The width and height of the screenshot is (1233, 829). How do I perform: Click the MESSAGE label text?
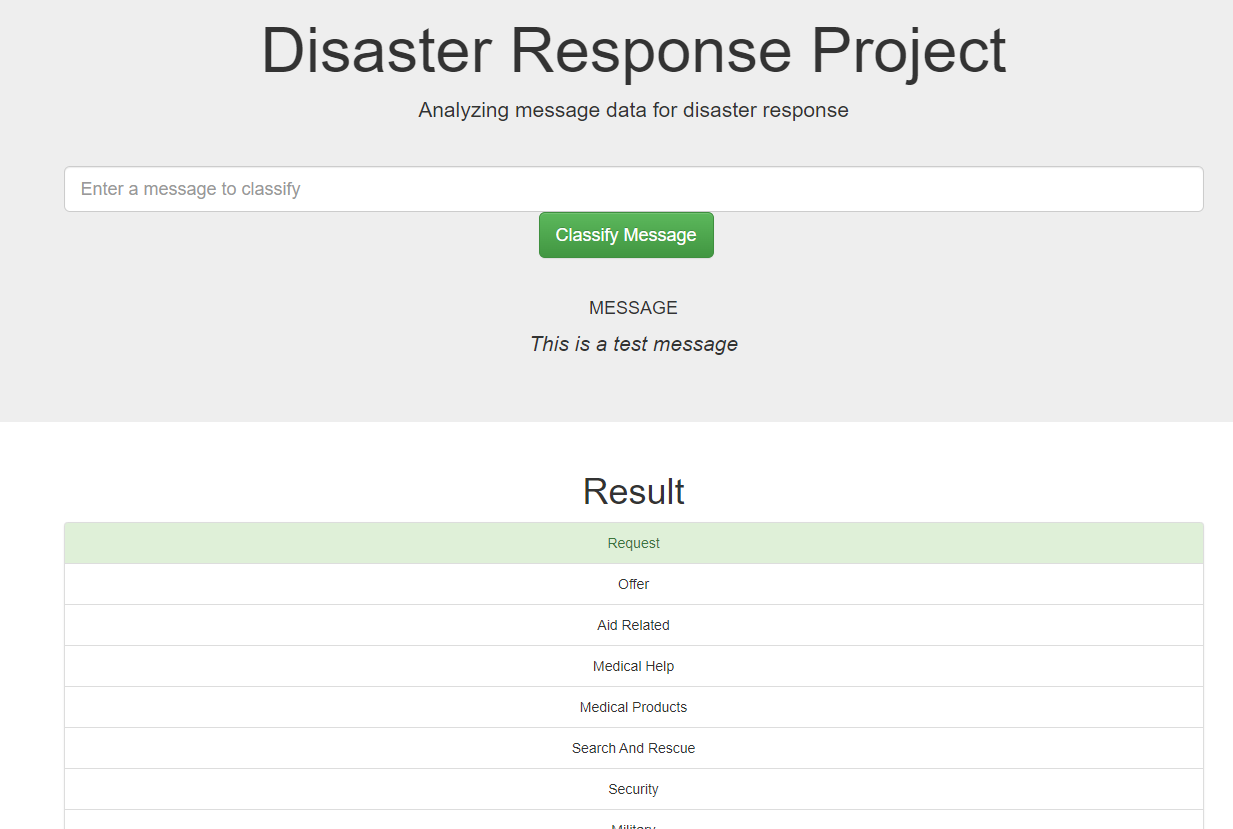(x=633, y=307)
